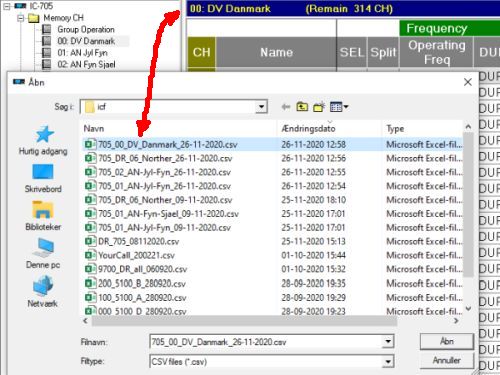Sort files by Navn column header
The image size is (500, 375).
coord(179,129)
